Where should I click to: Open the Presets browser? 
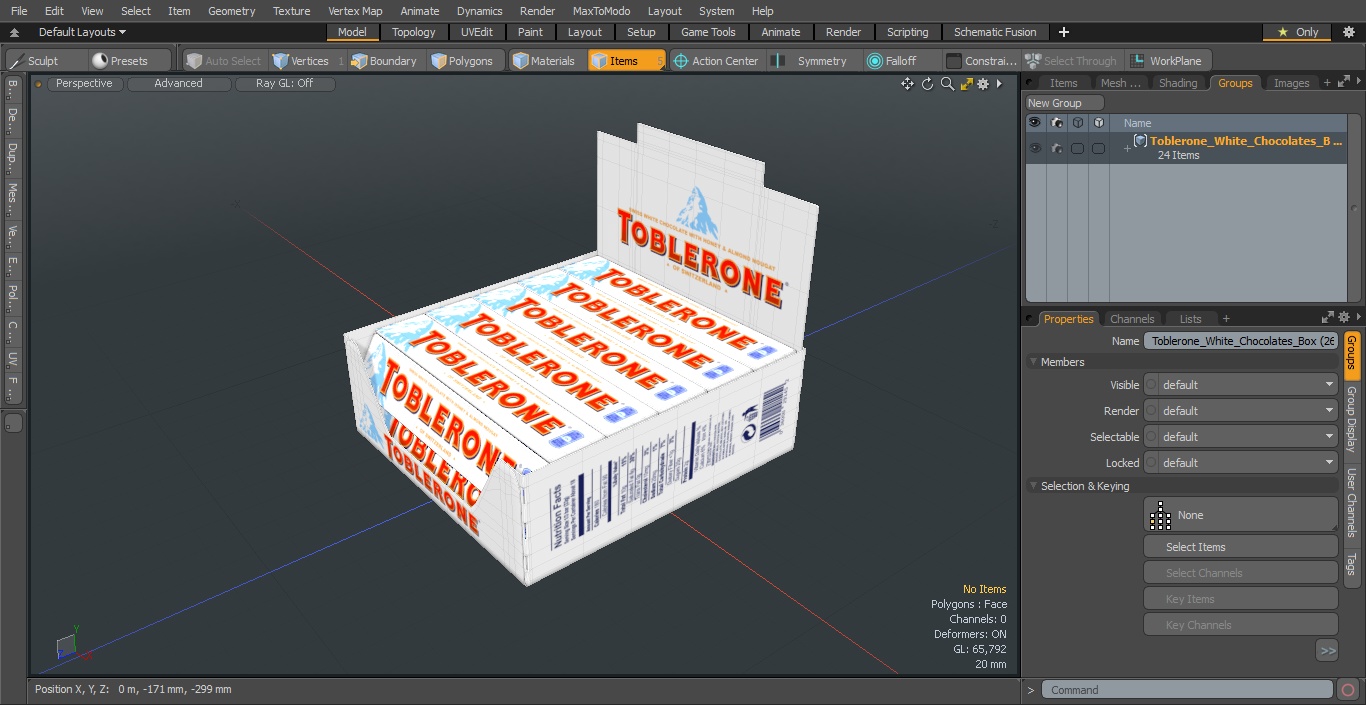point(120,61)
